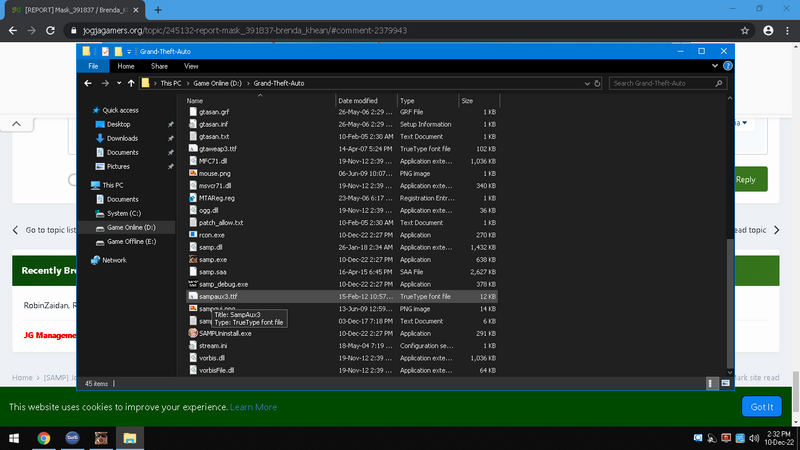Open Pictures in navigation pane
This screenshot has width=800, height=450.
tap(118, 166)
